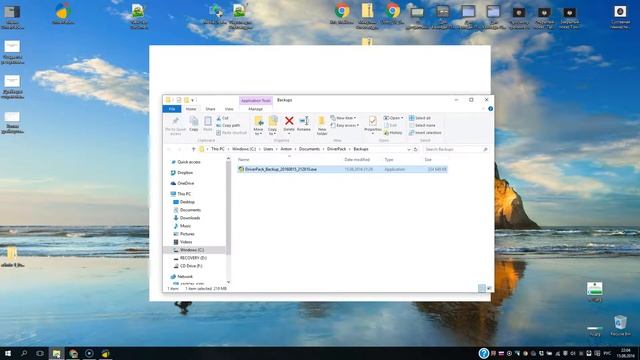The height and width of the screenshot is (360, 640).
Task: Open the Open dropdown in ribbon
Action: coord(393,118)
